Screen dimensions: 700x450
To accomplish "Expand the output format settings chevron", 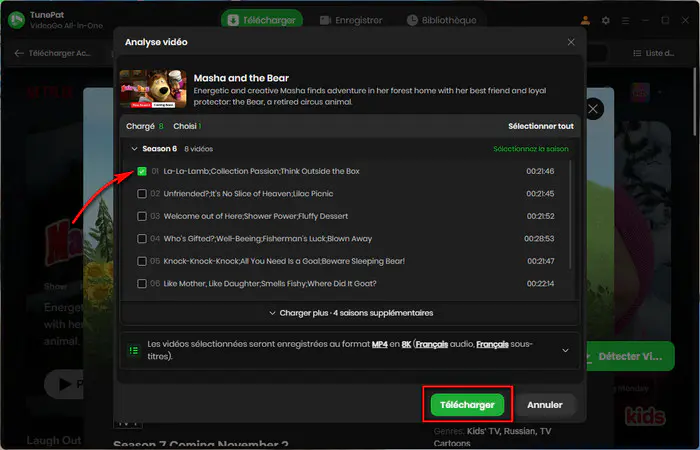I will (x=565, y=350).
